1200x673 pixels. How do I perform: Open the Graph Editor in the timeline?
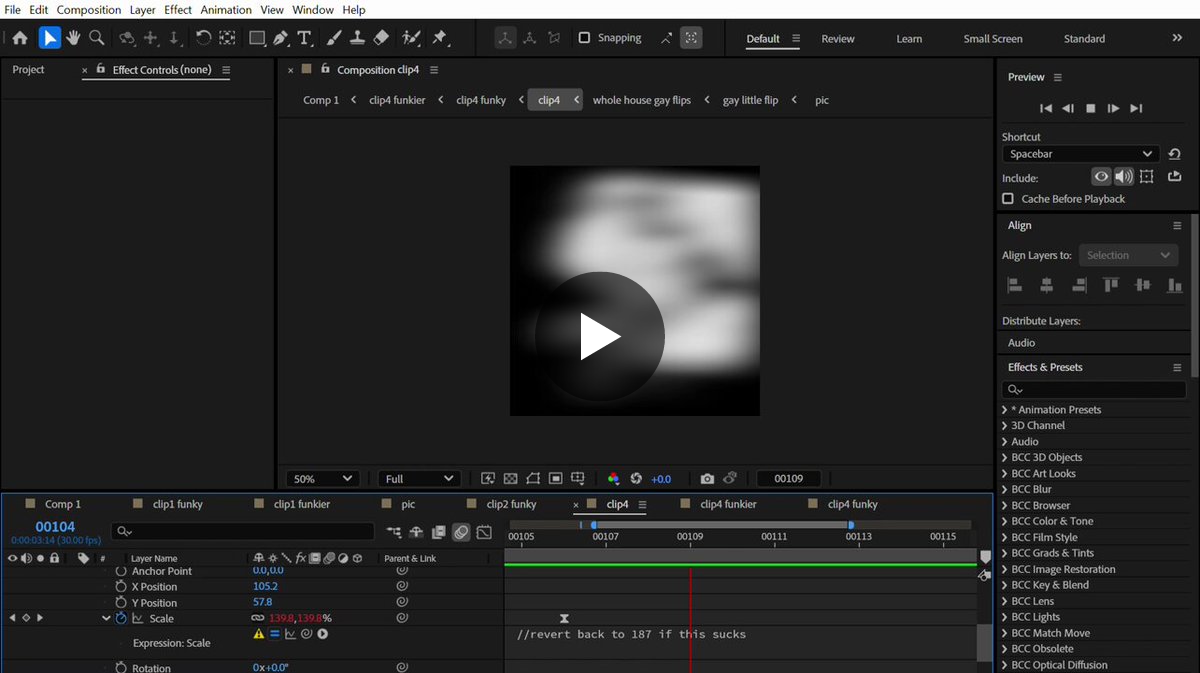[x=484, y=532]
